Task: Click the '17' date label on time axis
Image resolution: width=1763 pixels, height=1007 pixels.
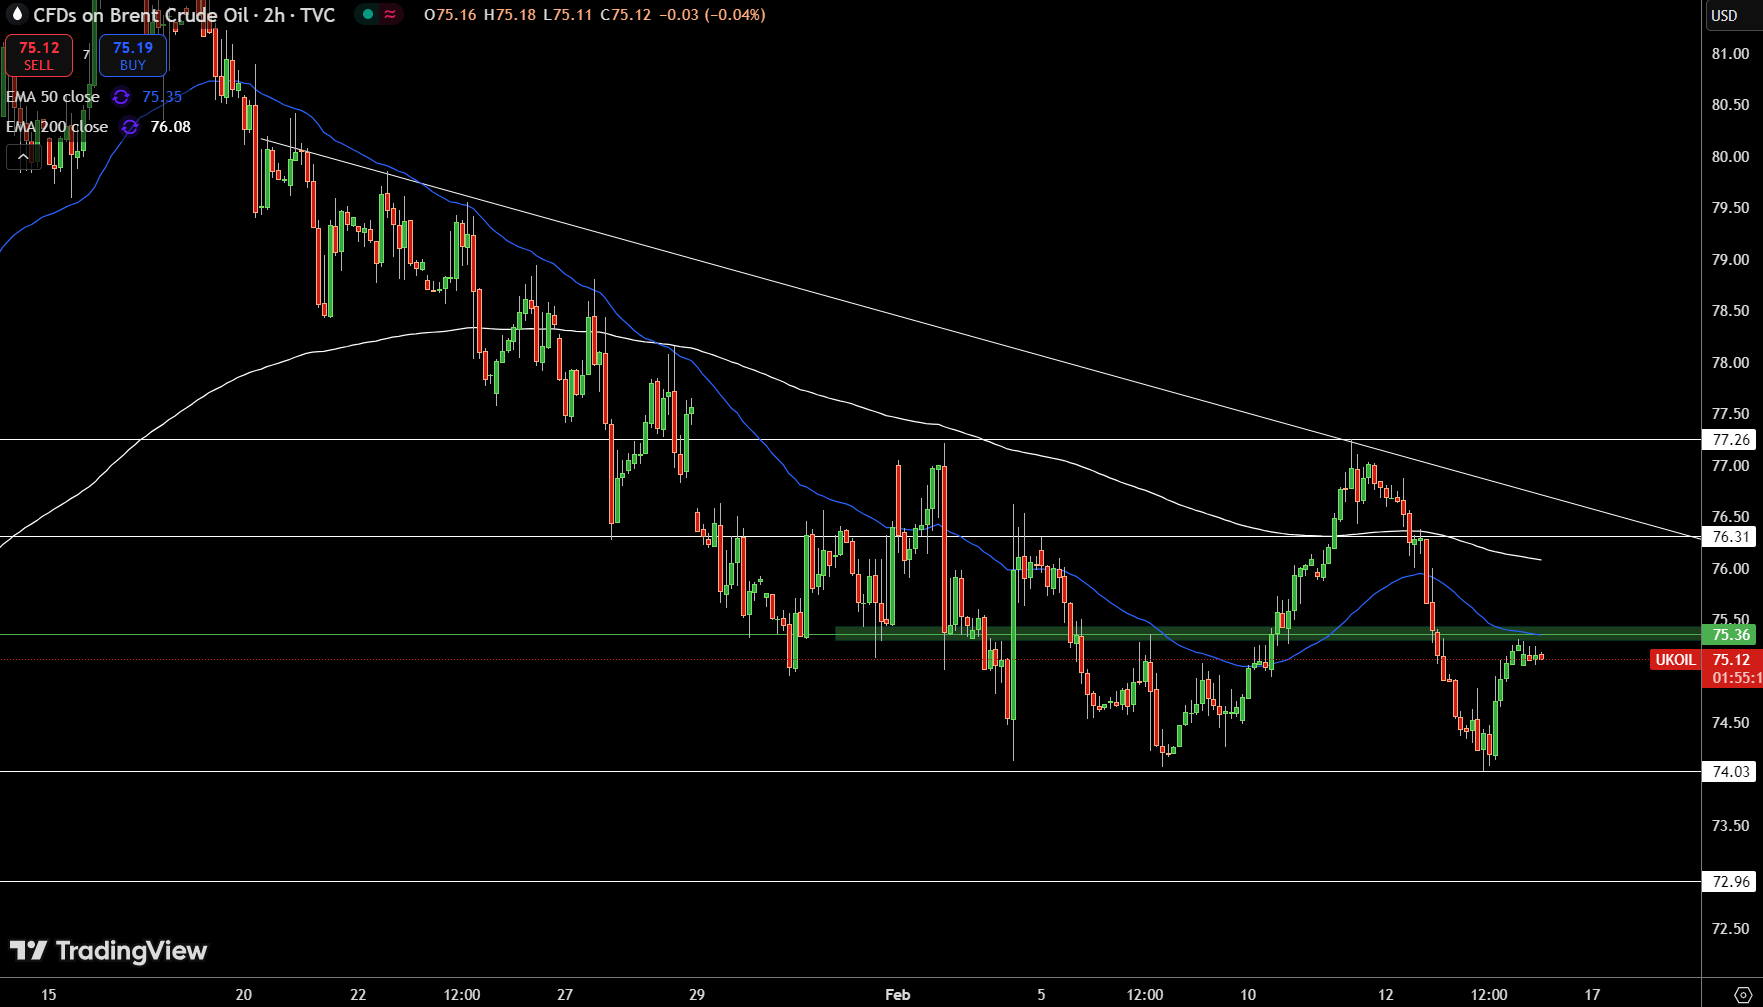Action: (1592, 995)
